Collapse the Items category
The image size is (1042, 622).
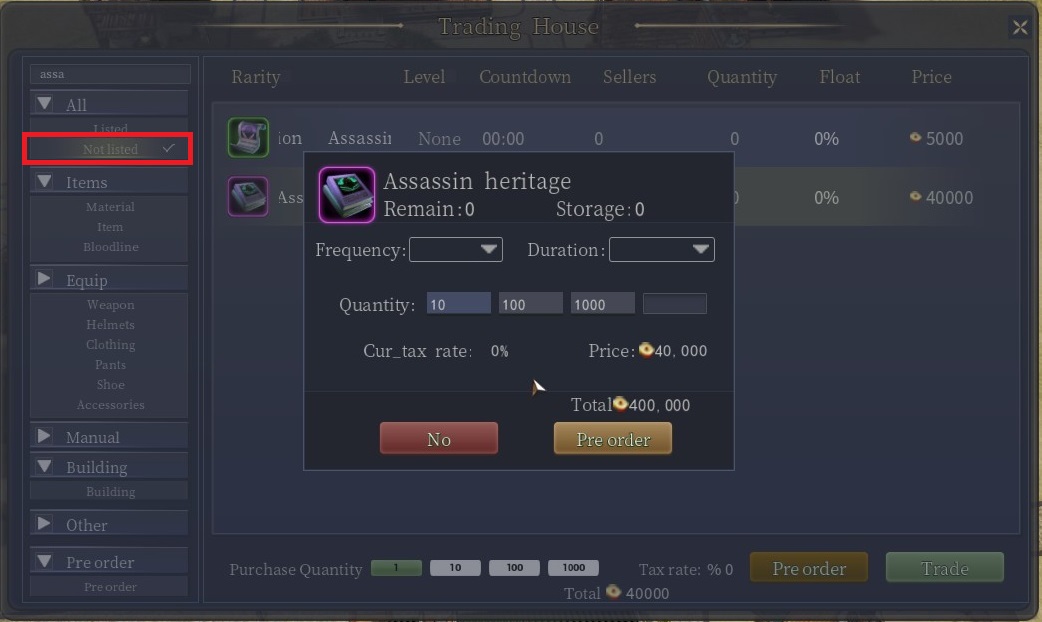tap(45, 181)
